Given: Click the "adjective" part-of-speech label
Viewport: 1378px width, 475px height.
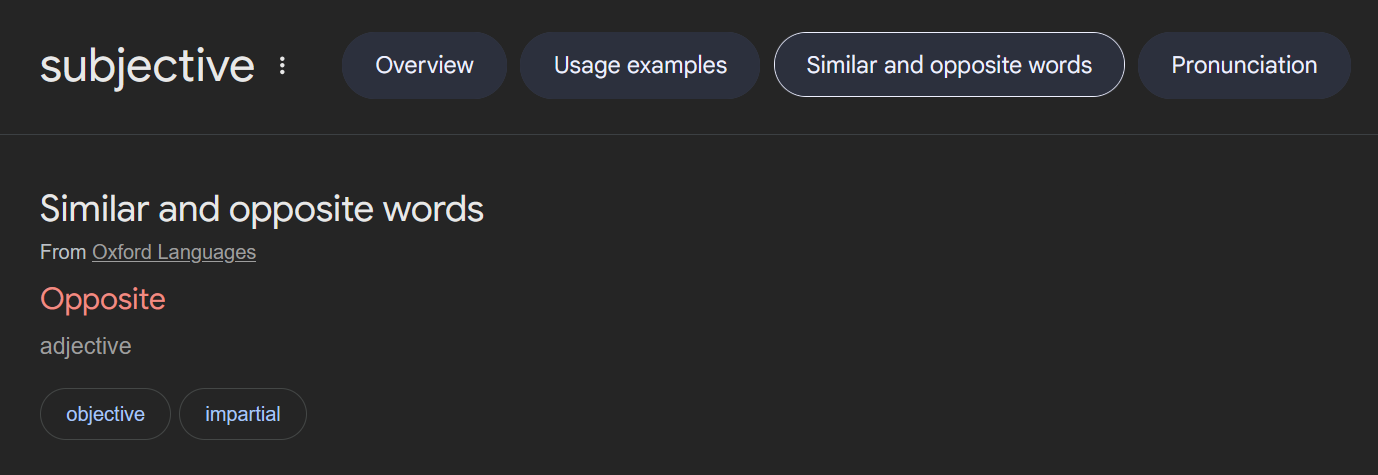Looking at the screenshot, I should pyautogui.click(x=85, y=346).
